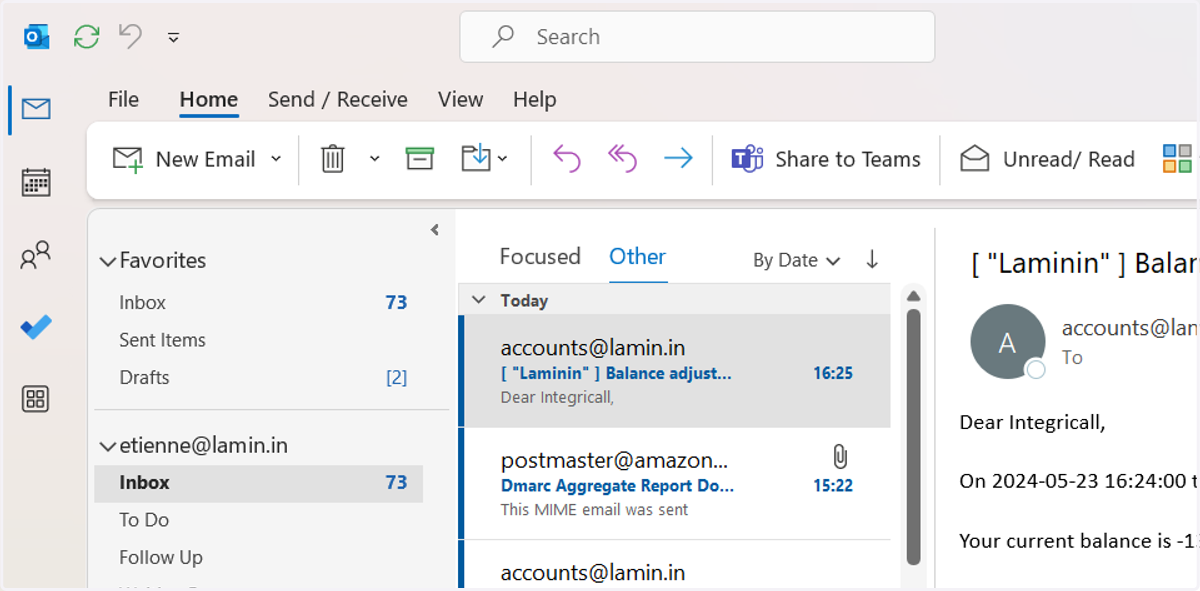
Task: Open the bottom accounts@lamin.in email
Action: [x=675, y=566]
